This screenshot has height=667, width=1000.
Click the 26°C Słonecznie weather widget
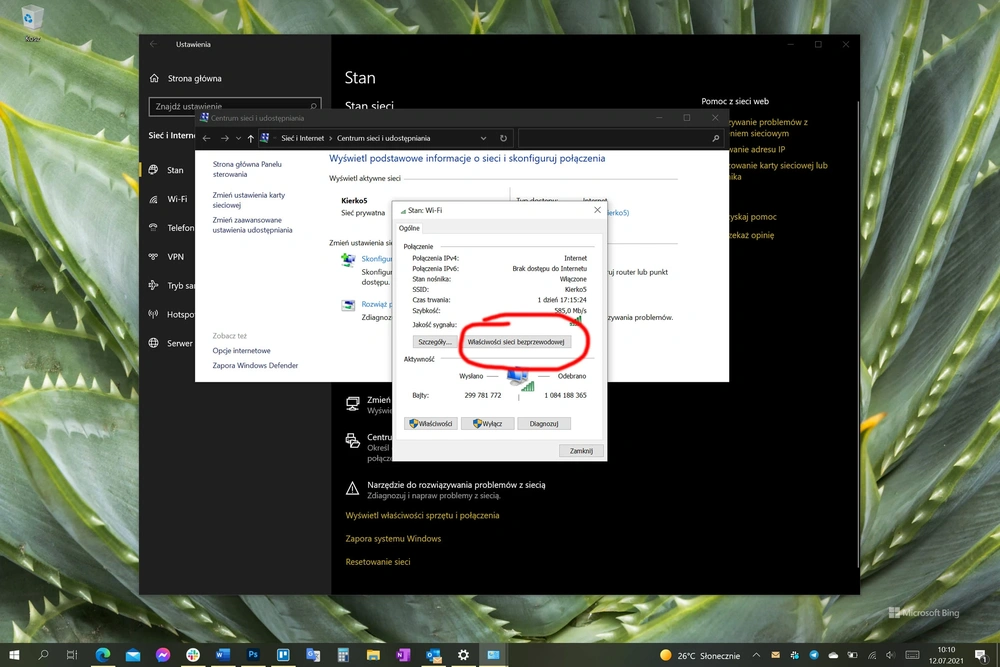tap(700, 656)
